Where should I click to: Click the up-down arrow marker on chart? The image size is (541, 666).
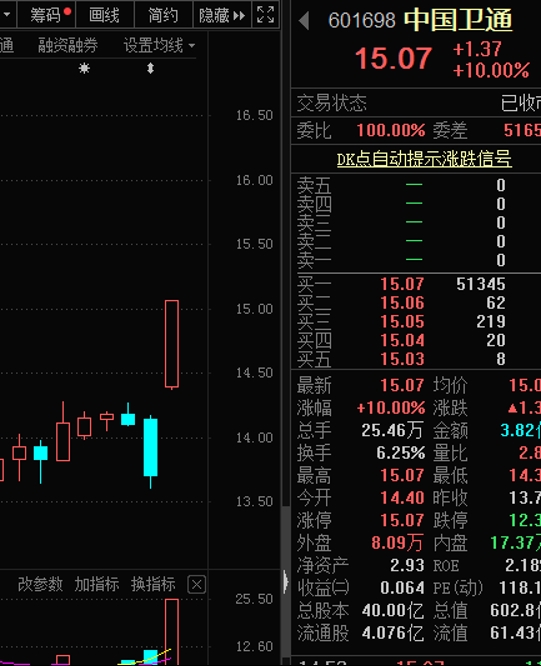pos(150,68)
